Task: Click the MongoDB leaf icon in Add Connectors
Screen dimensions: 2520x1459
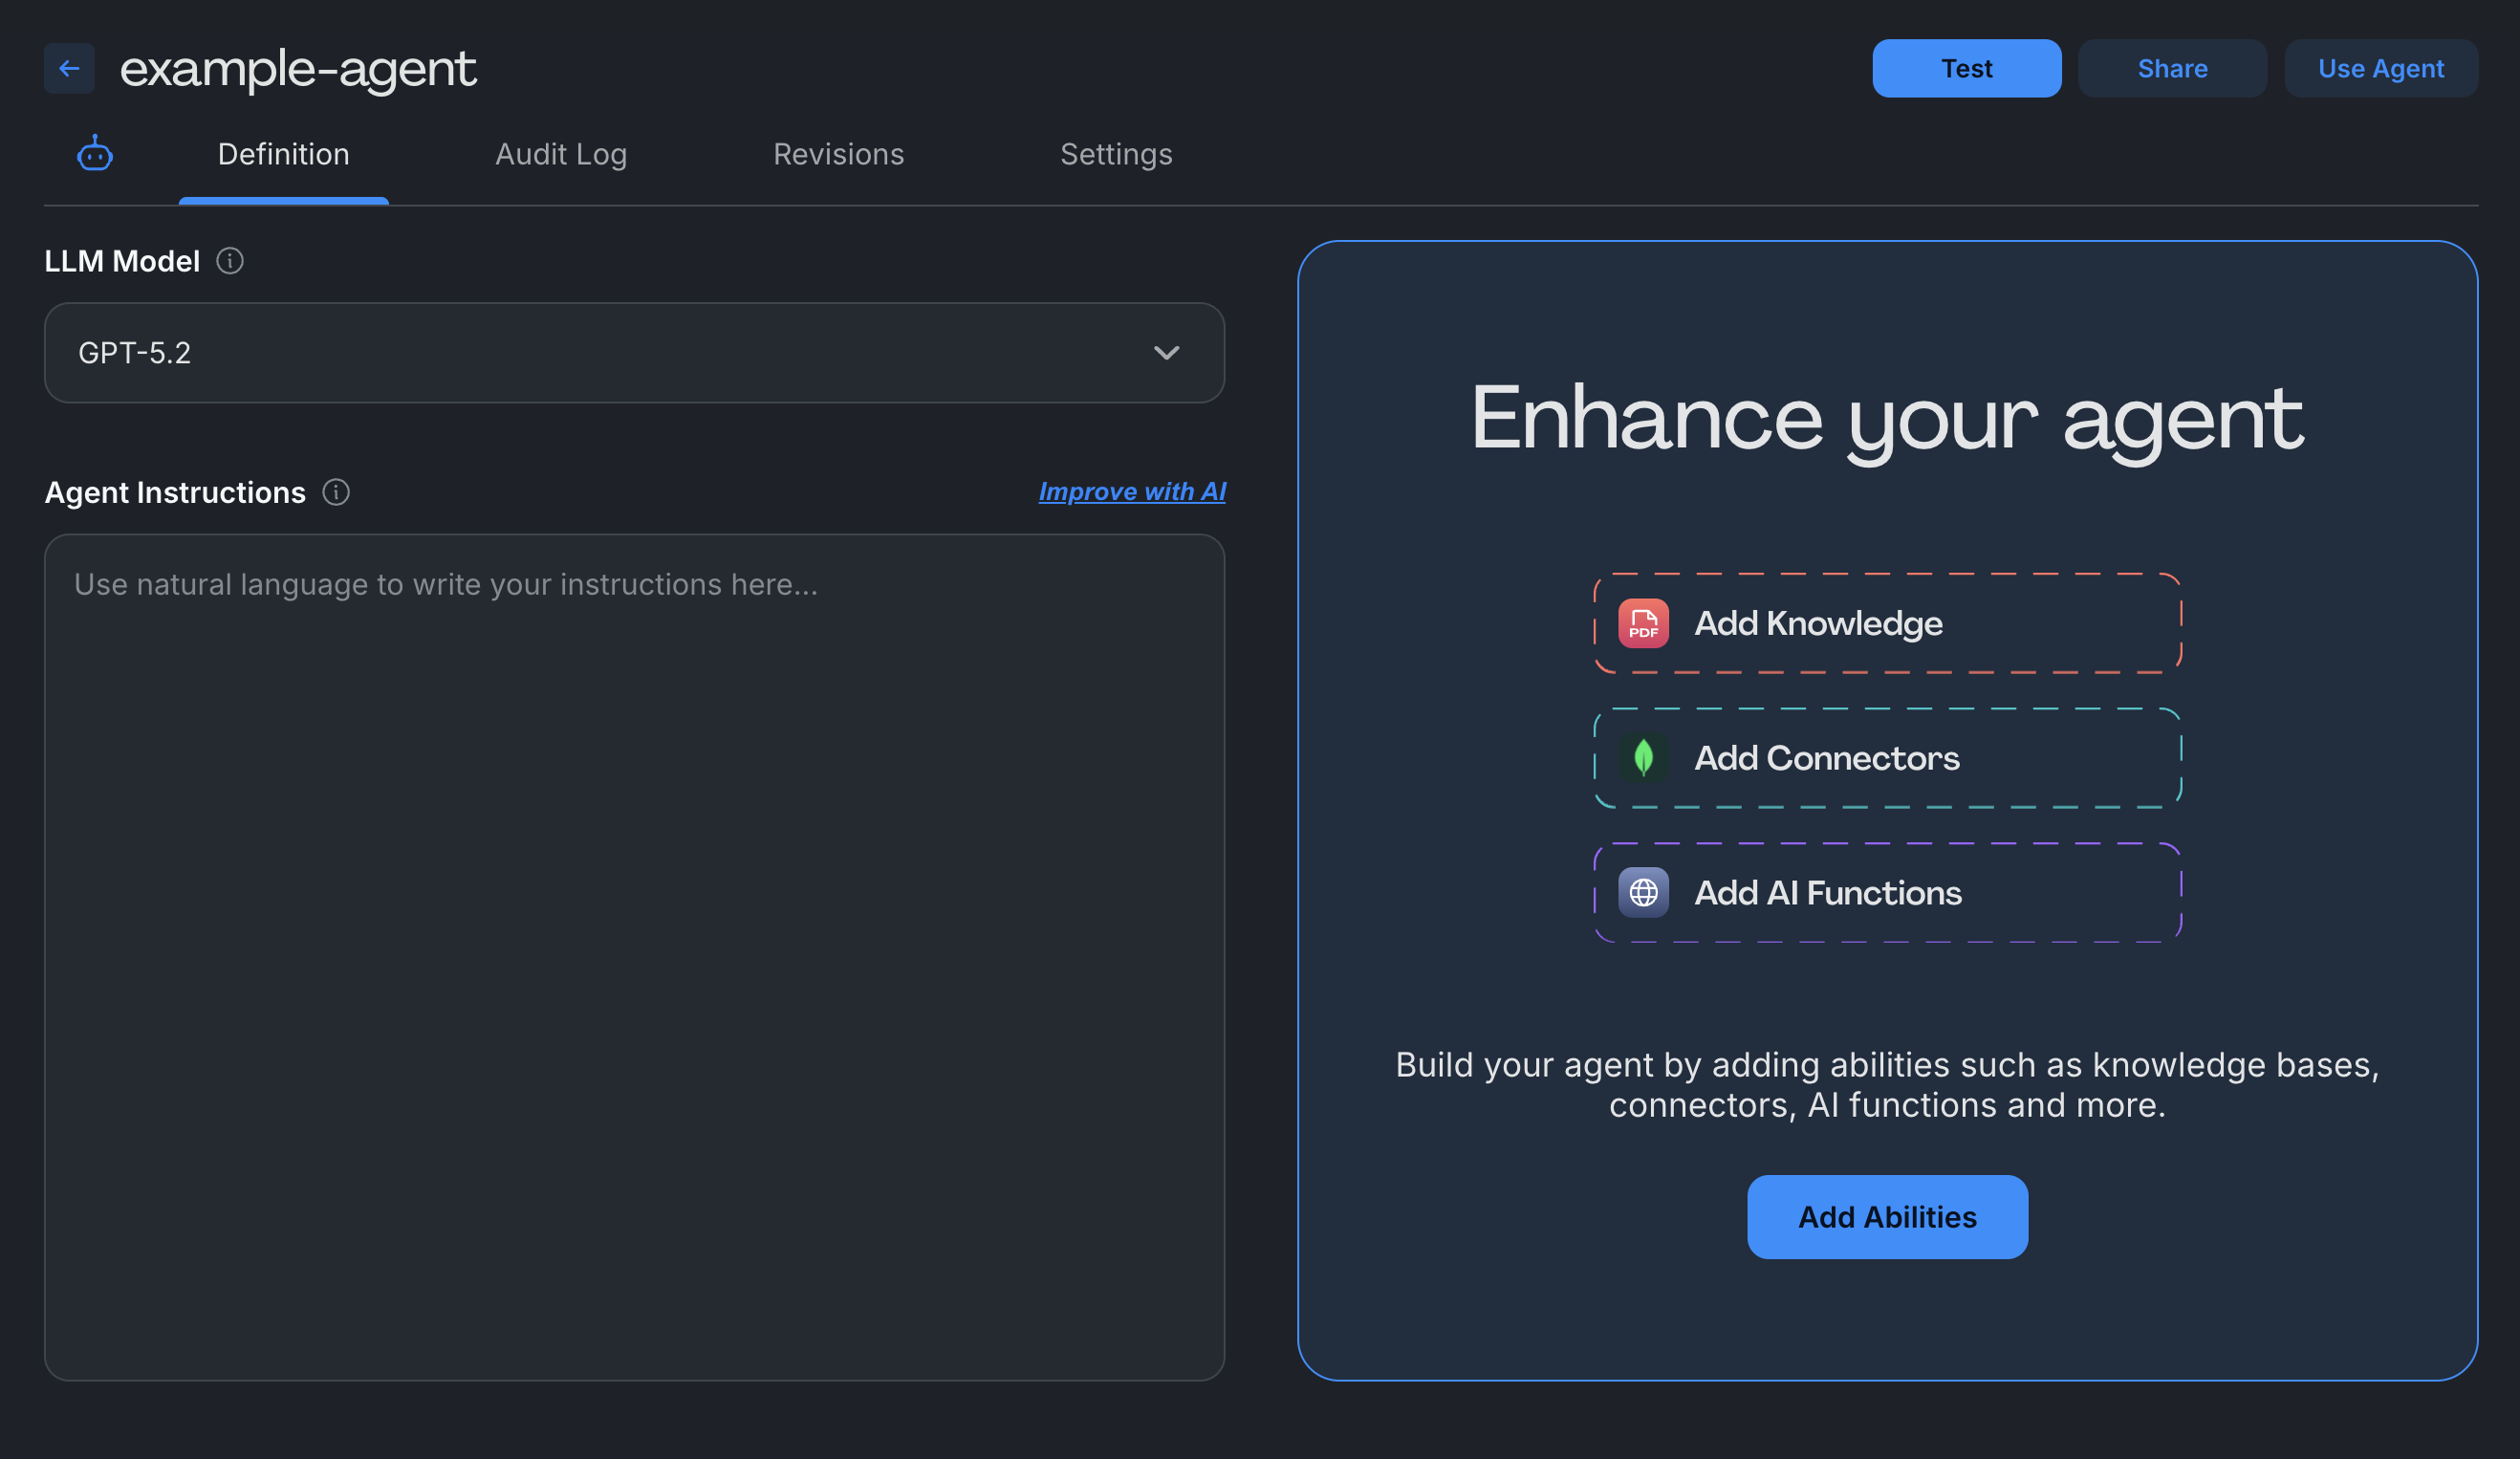Action: [1644, 758]
